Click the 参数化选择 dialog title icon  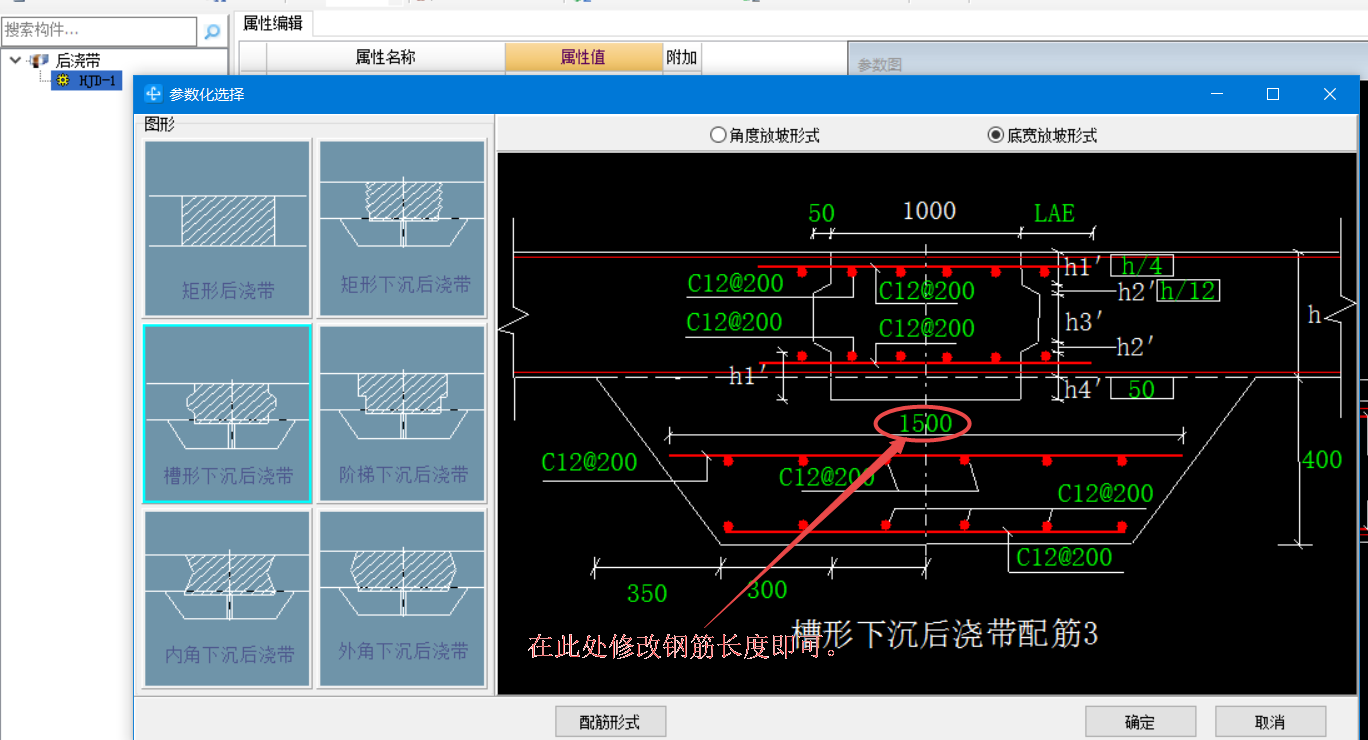(153, 94)
